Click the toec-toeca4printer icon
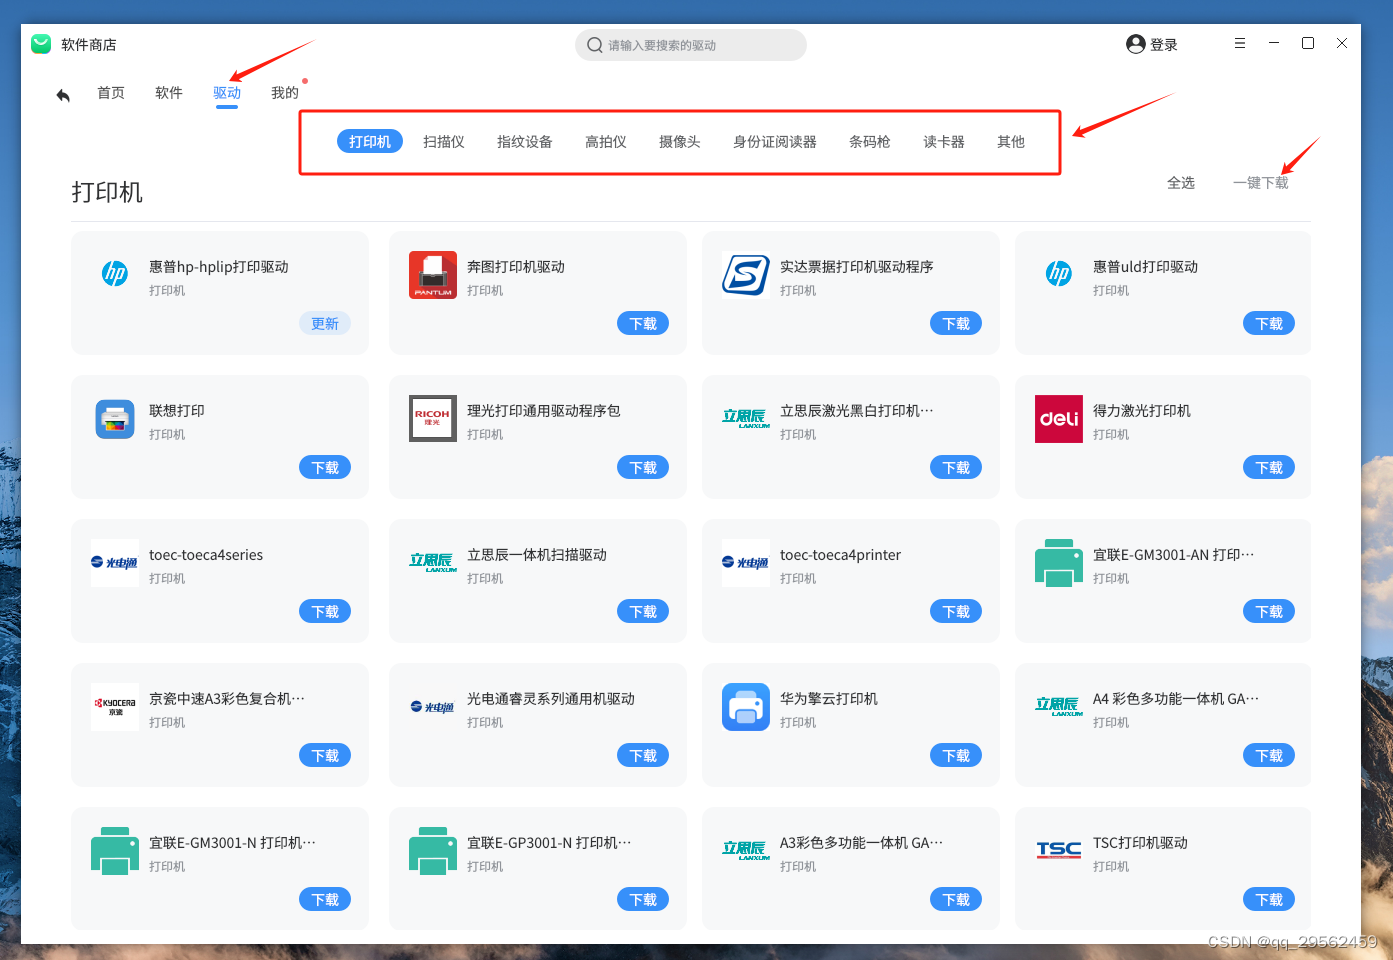1393x960 pixels. click(746, 563)
